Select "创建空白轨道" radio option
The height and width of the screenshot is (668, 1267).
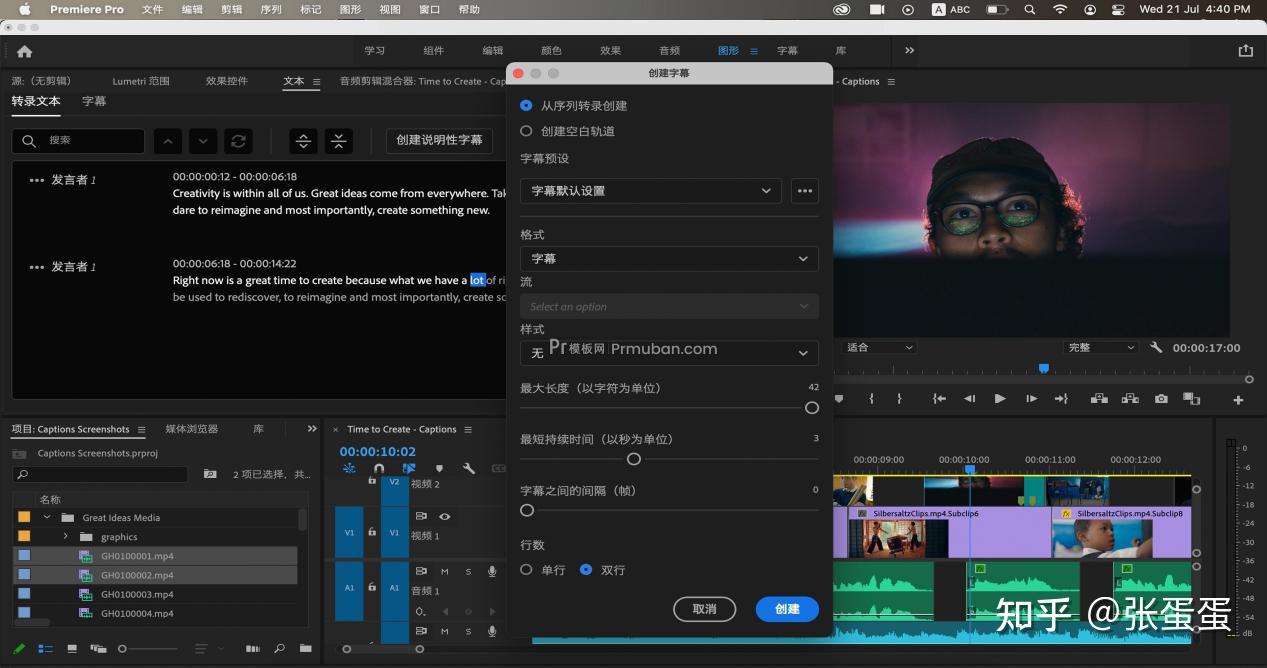[x=527, y=131]
